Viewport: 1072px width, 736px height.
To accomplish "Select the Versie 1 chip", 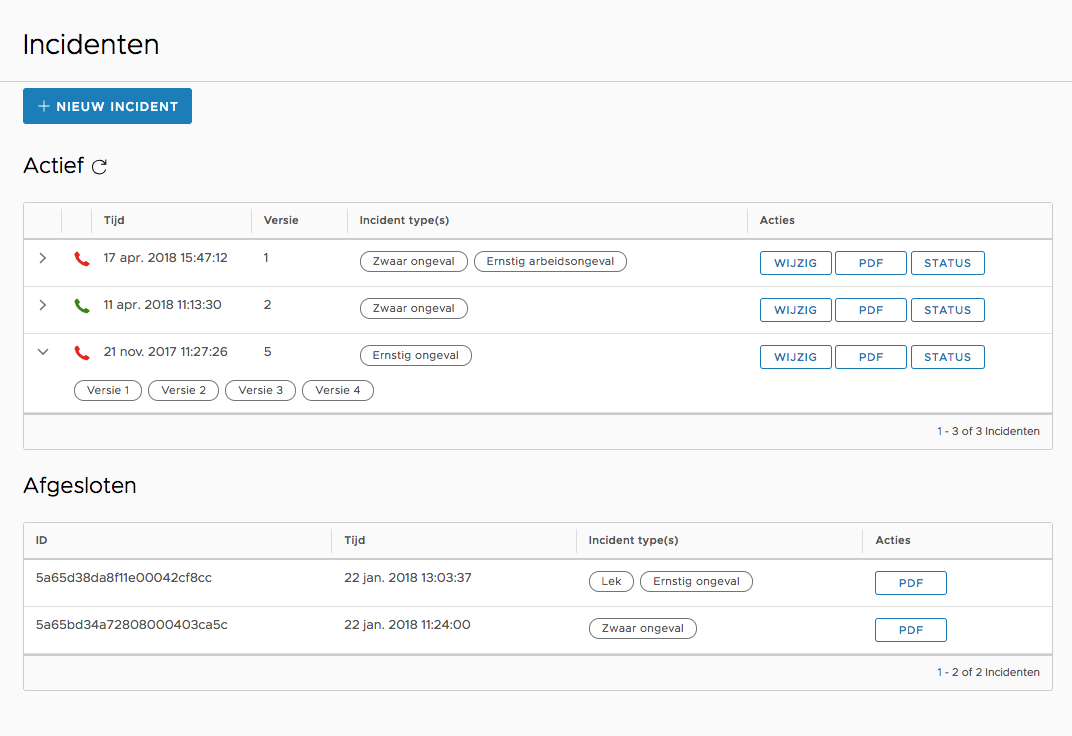I will click(108, 390).
